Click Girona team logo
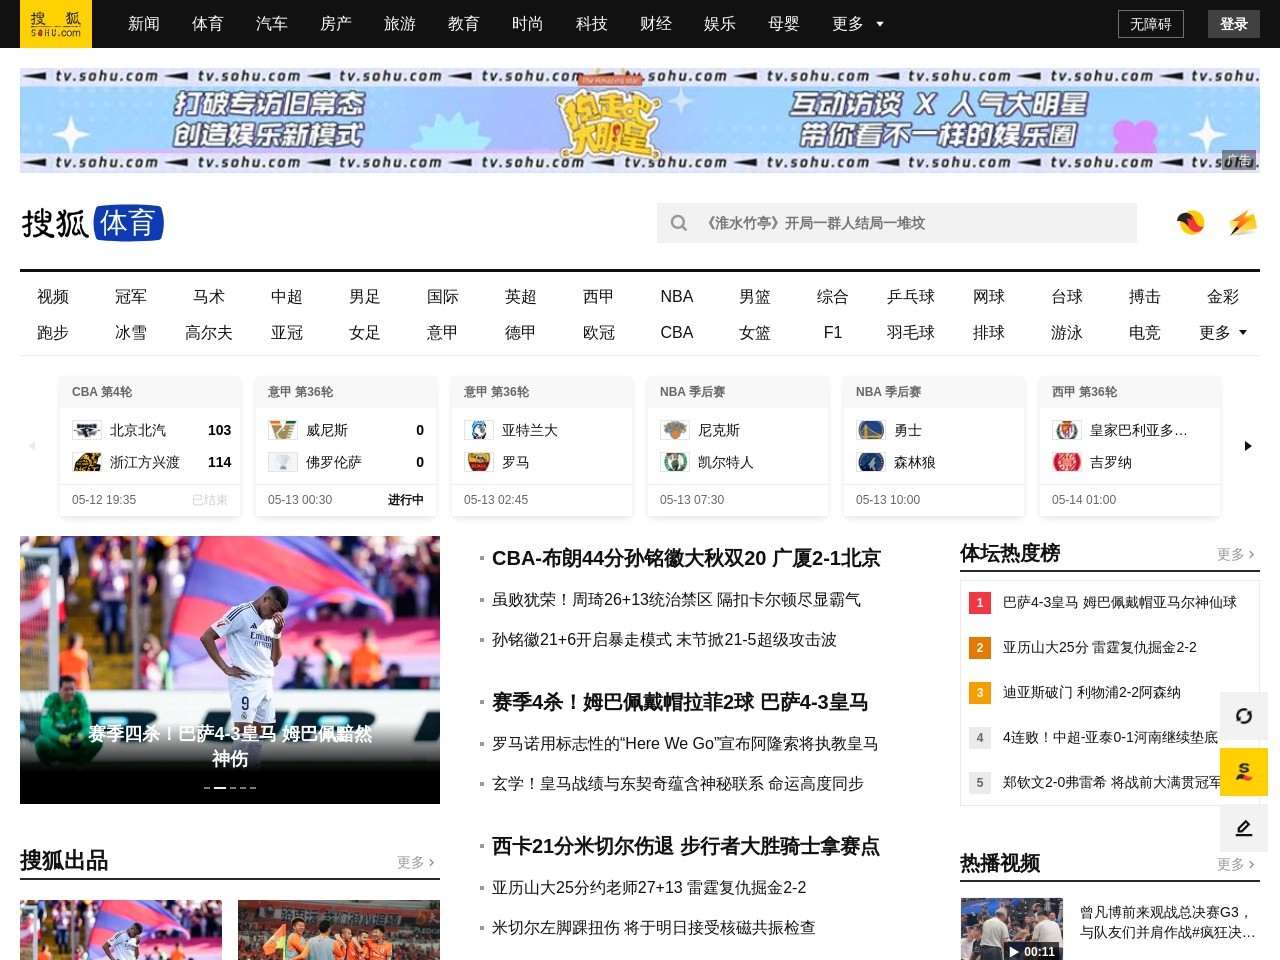The width and height of the screenshot is (1280, 960). point(1067,462)
